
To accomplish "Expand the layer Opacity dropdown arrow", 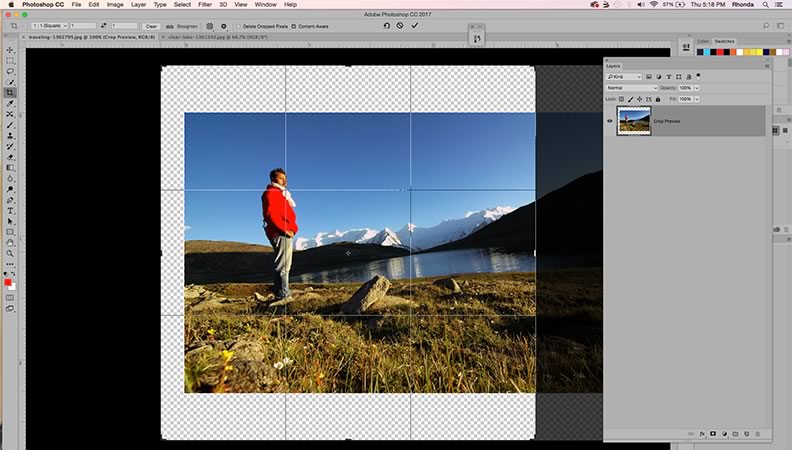I will point(698,88).
